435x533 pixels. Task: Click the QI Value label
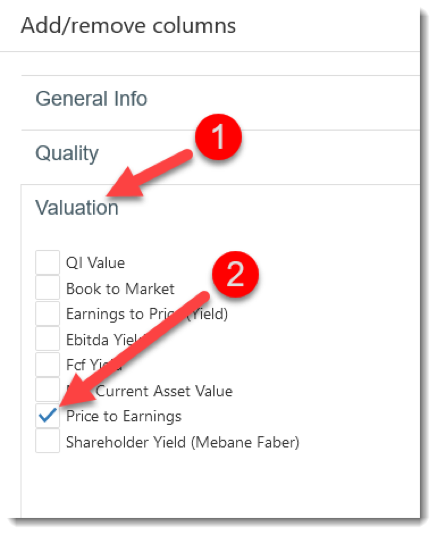[95, 263]
